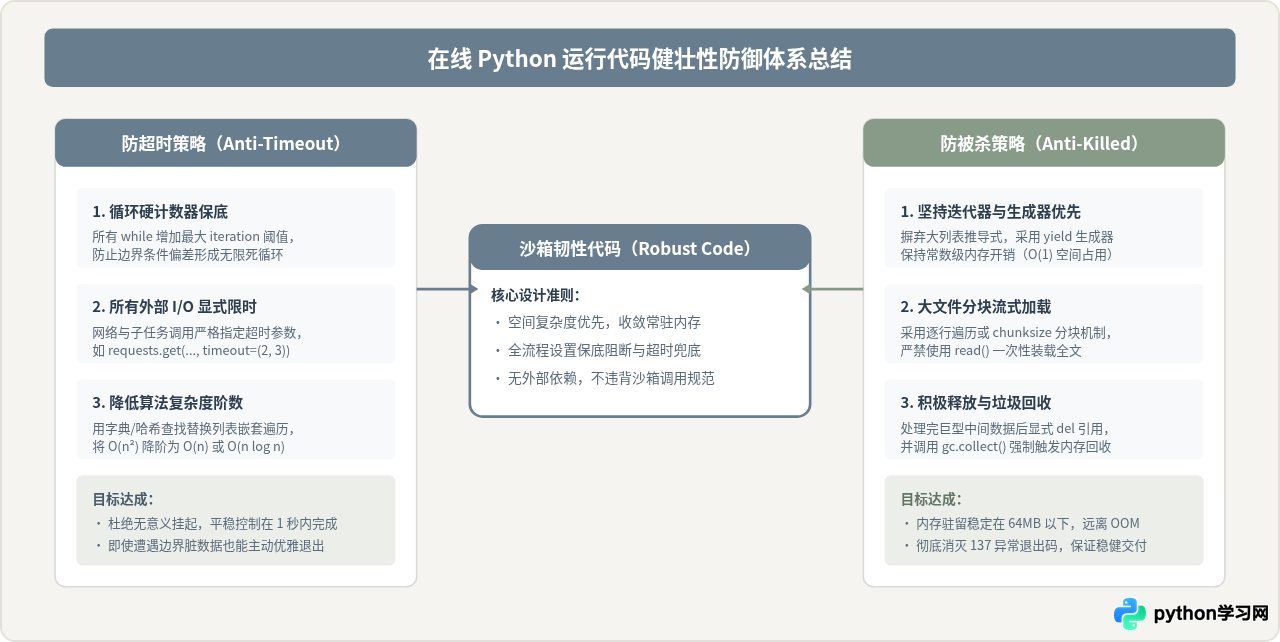The width and height of the screenshot is (1280, 642).
Task: Click '目标达成：' in the Anti-Timeout panel
Action: coord(123,499)
